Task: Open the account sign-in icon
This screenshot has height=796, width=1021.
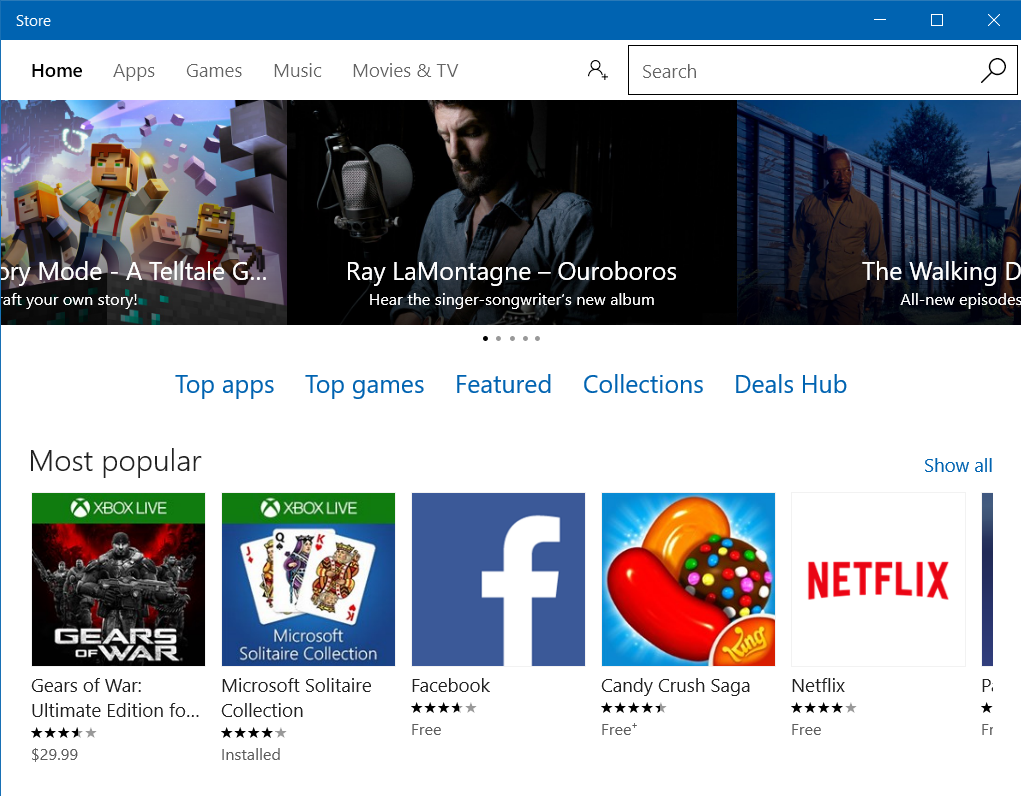Action: click(597, 70)
